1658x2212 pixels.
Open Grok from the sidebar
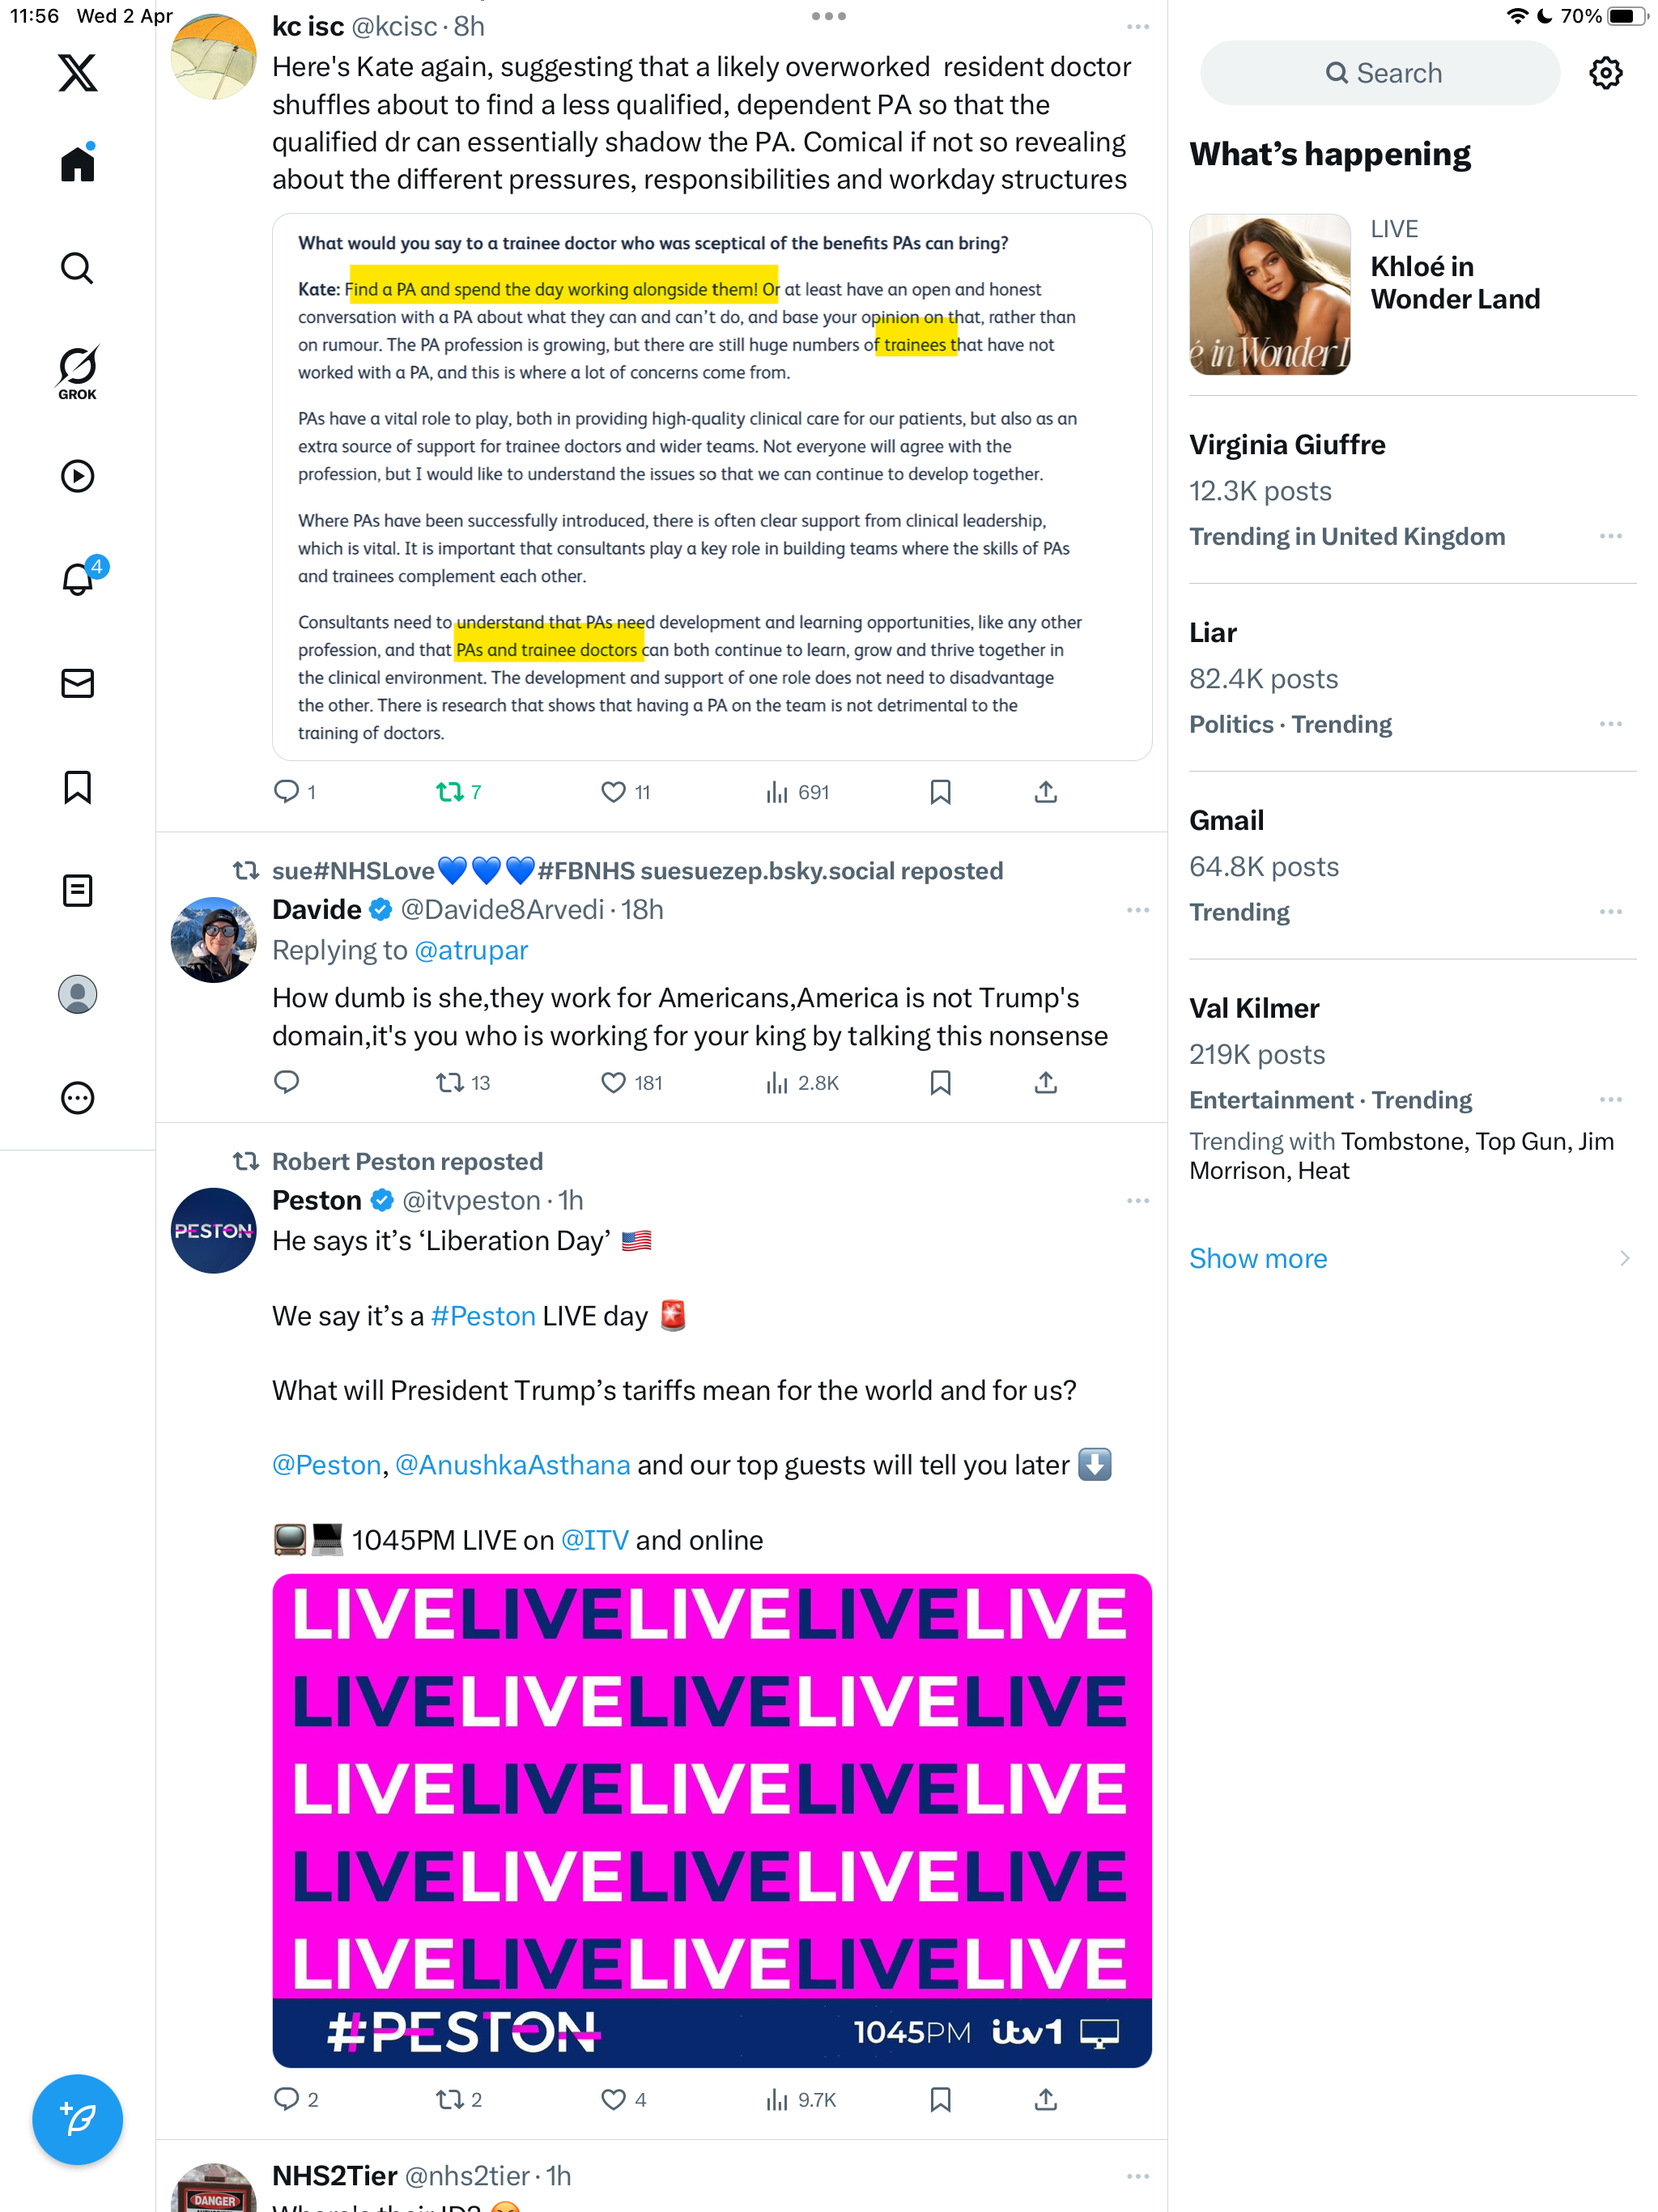pos(77,372)
